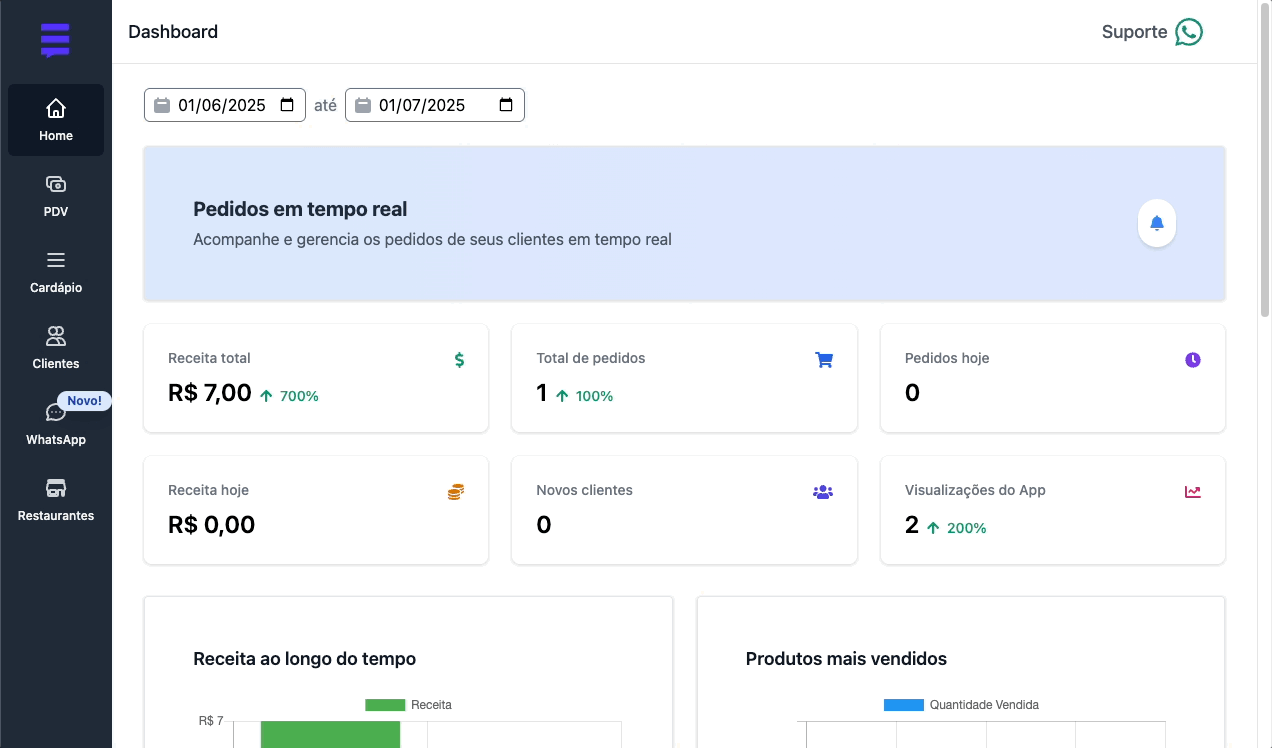The width and height of the screenshot is (1272, 748).
Task: Click the start date field 01/06/2025
Action: [221, 105]
